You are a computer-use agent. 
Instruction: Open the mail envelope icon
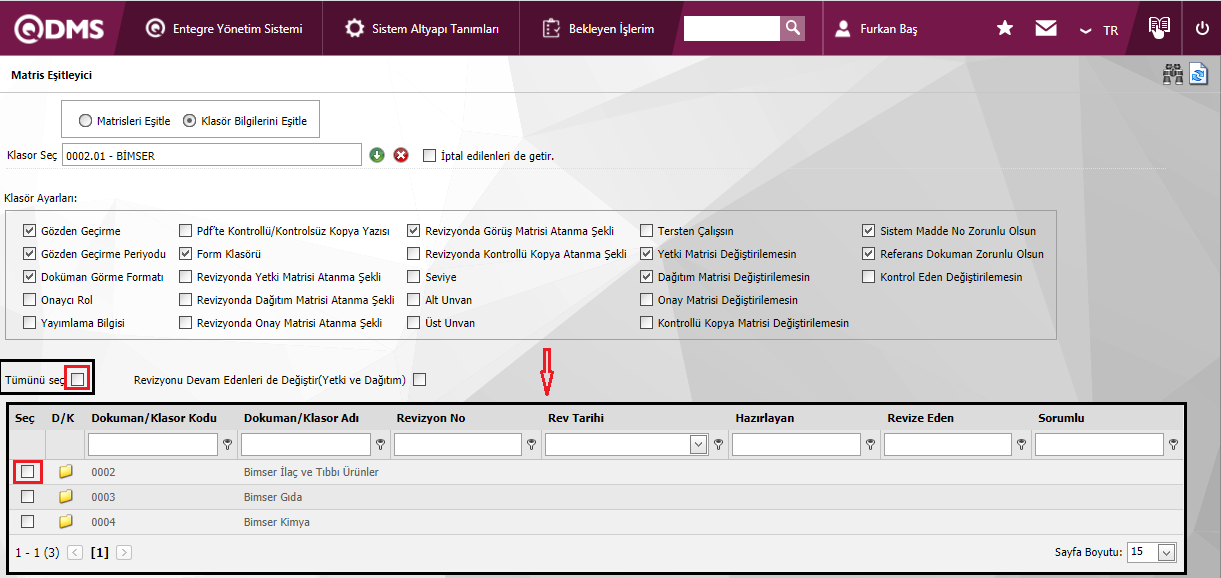click(1046, 28)
